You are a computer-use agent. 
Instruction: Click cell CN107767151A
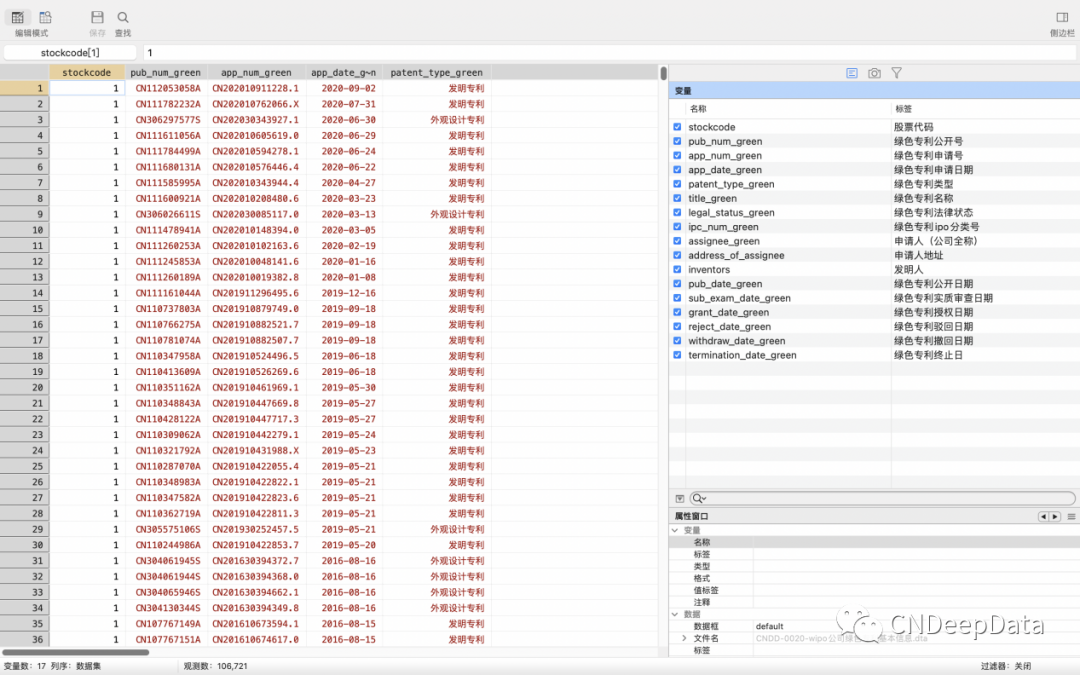click(x=167, y=639)
